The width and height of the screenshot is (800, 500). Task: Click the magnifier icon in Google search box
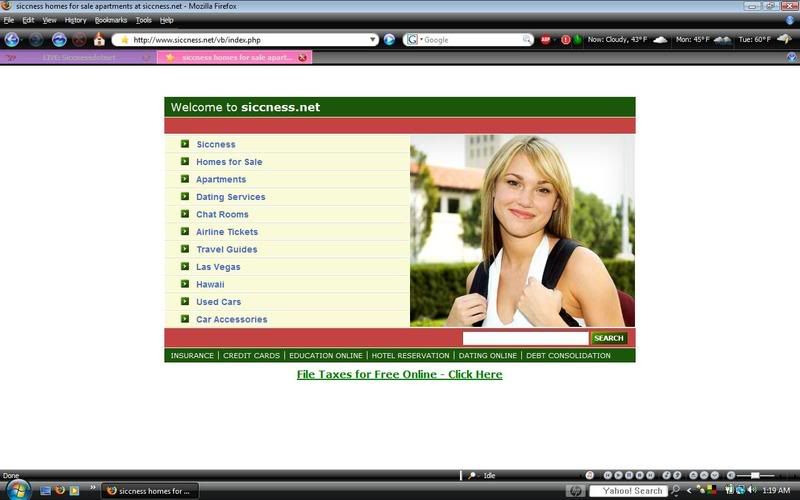527,40
